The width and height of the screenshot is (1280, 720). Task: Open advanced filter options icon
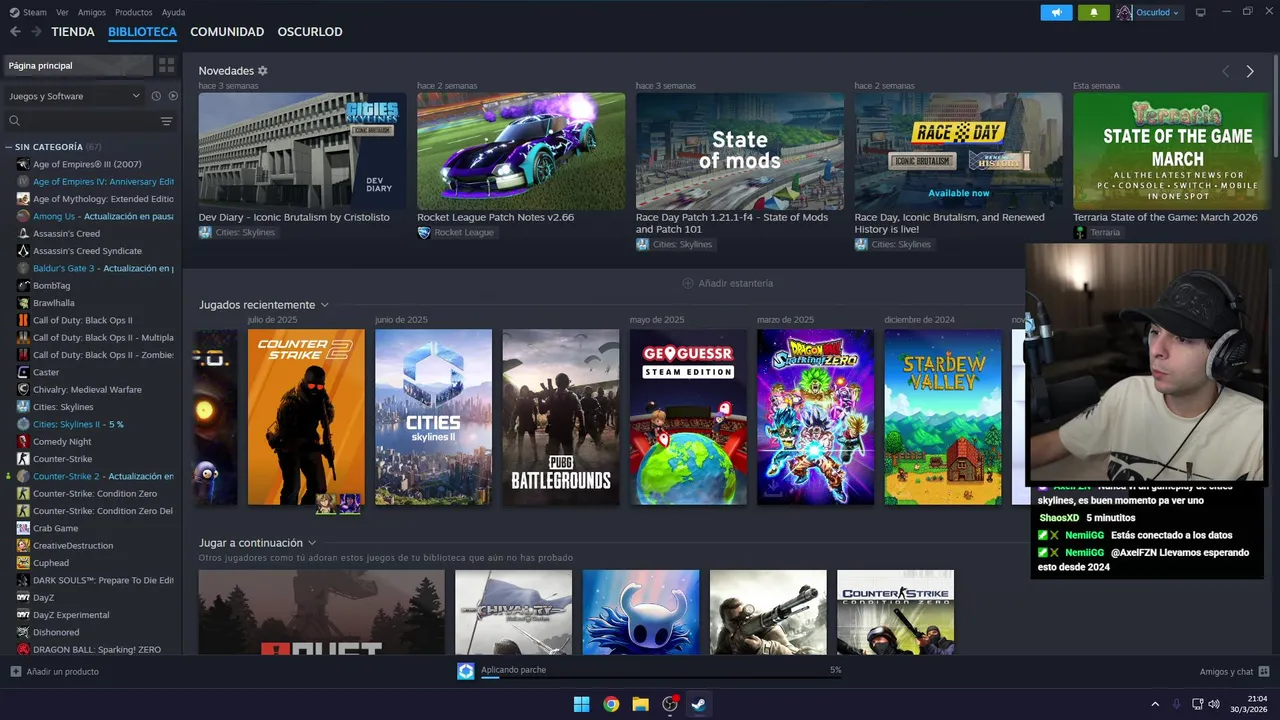[x=167, y=121]
